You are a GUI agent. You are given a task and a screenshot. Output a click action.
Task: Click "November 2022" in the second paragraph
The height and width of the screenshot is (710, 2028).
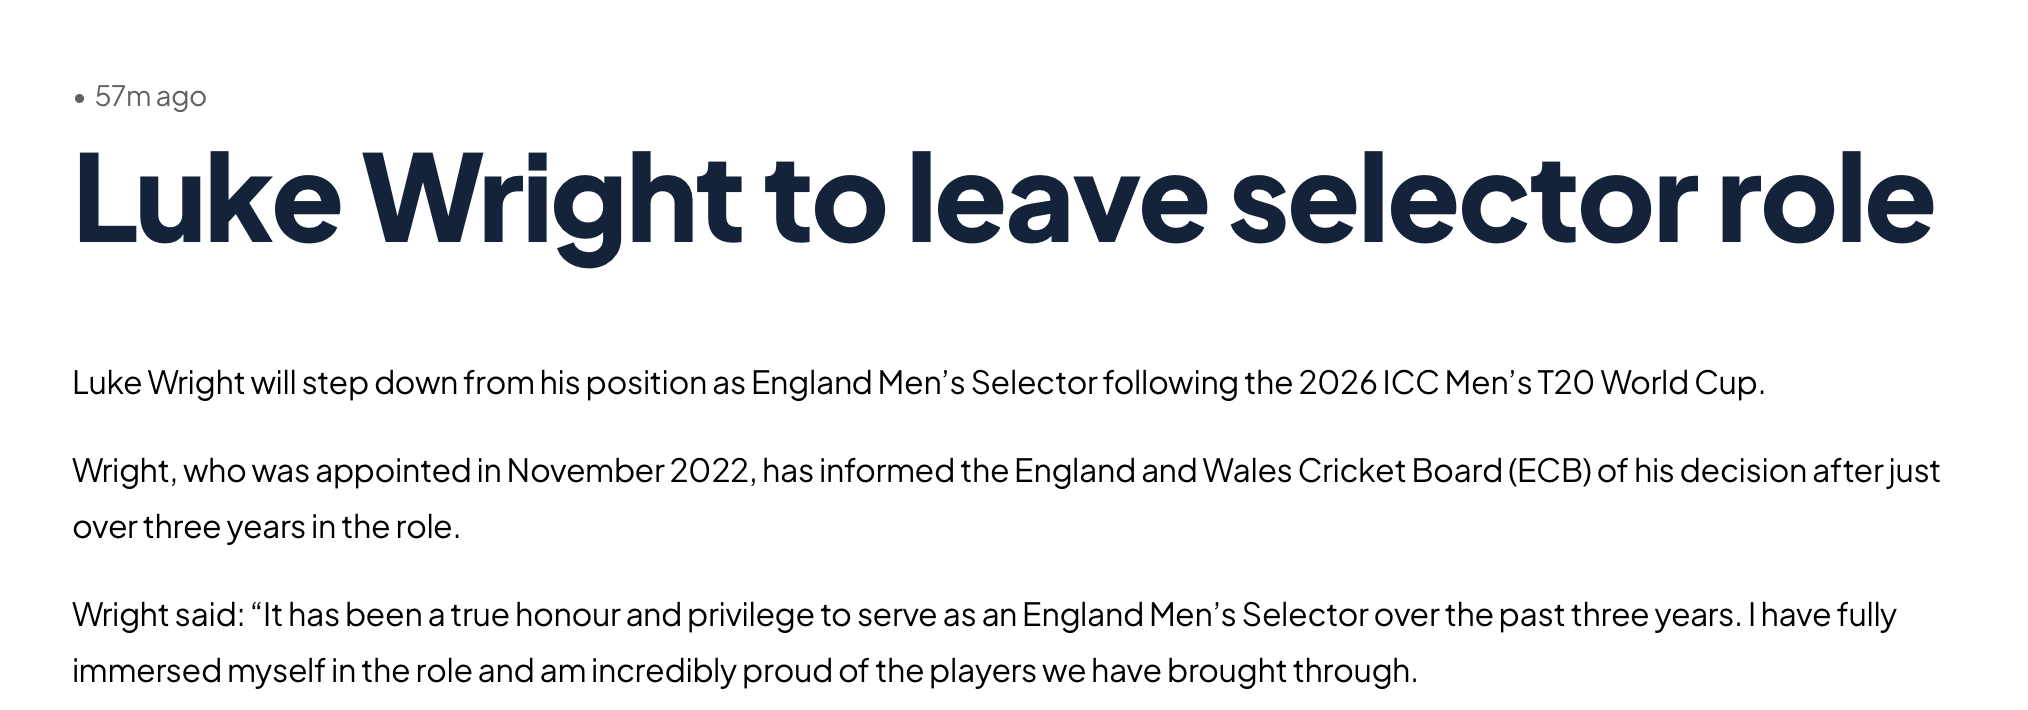(x=630, y=471)
